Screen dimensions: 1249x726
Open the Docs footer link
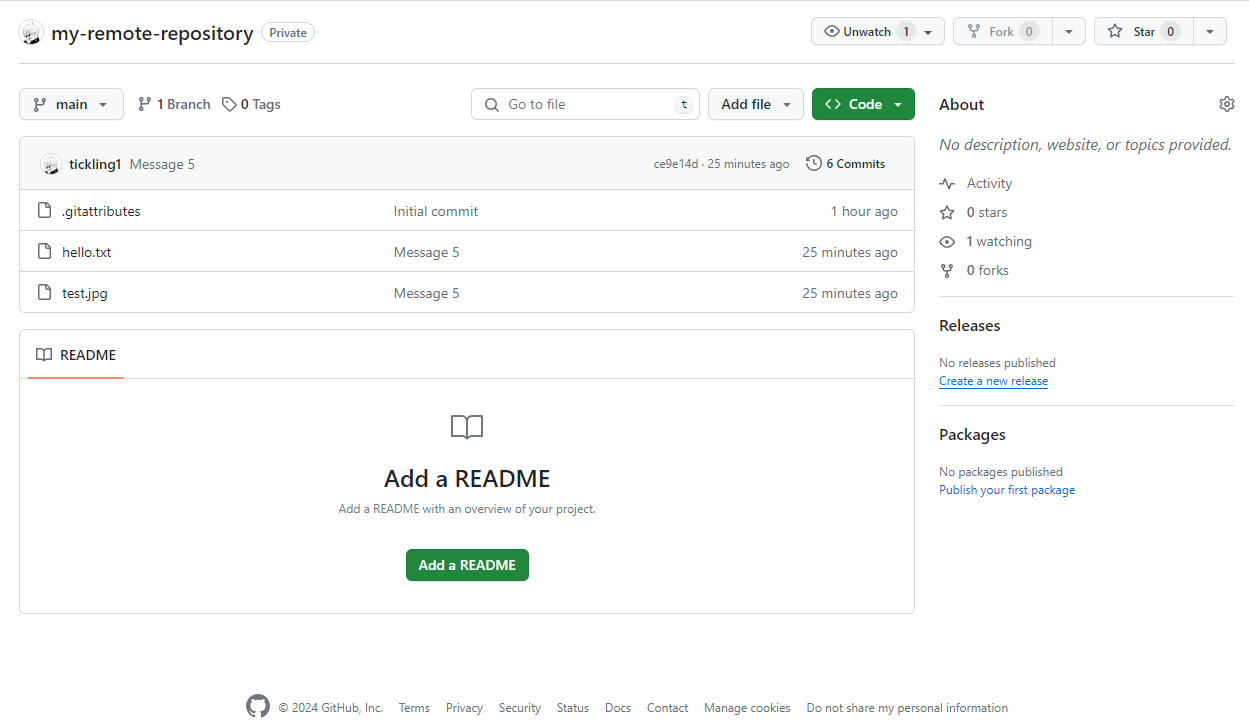point(618,708)
